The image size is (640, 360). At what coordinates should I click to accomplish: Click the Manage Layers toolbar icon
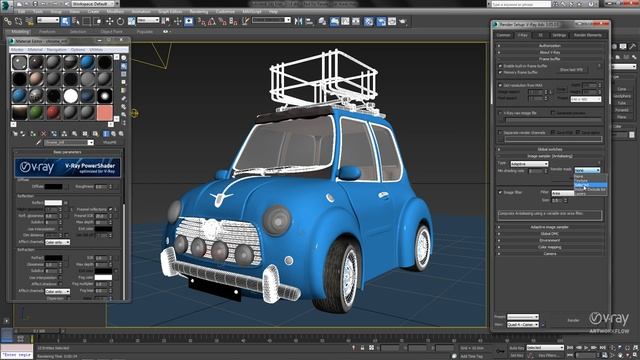tap(322, 21)
